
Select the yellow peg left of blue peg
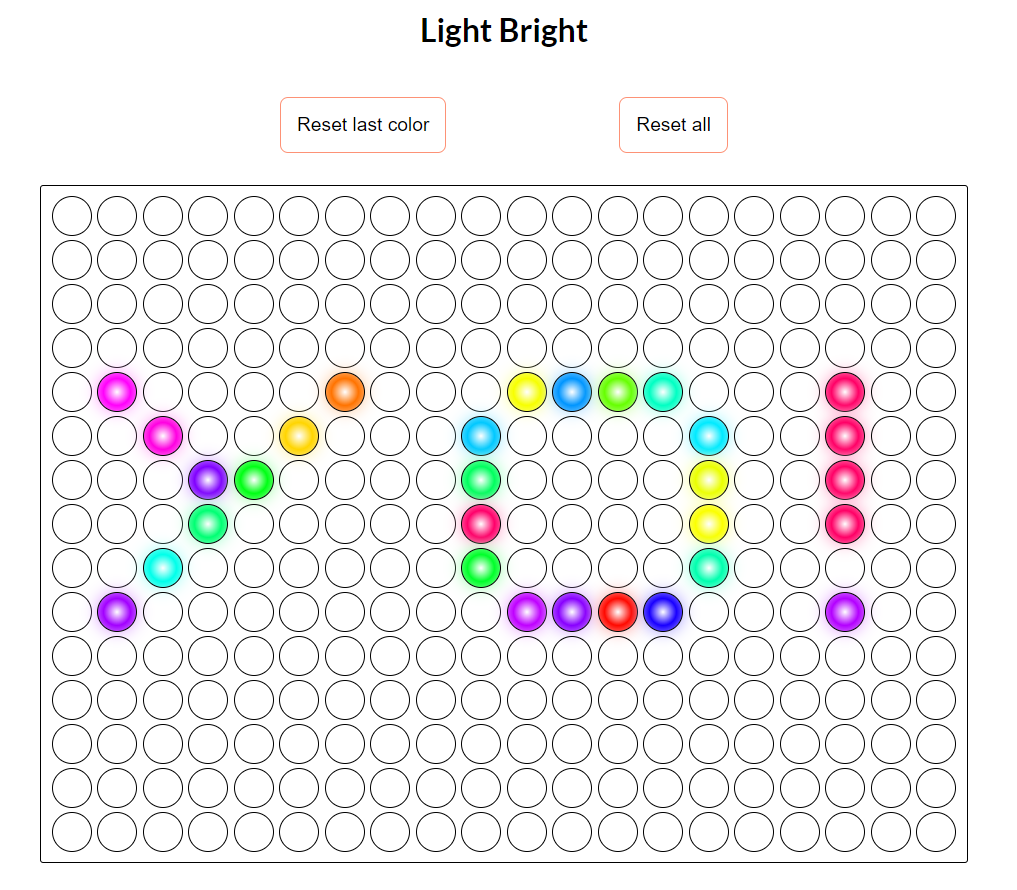tap(527, 392)
